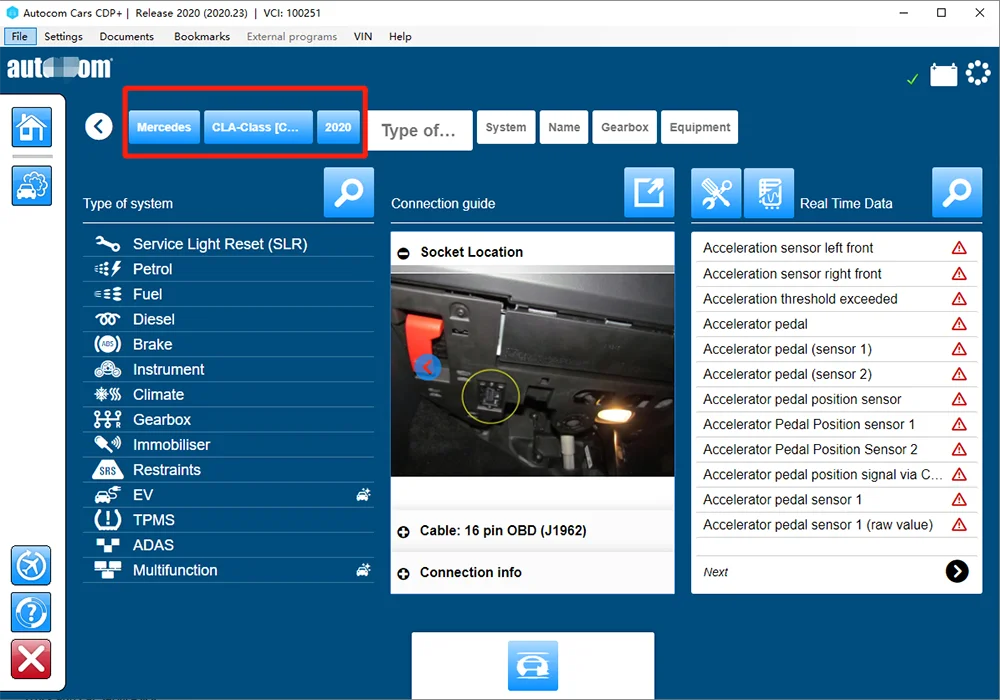This screenshot has width=1000, height=700.
Task: Select the Brake ABS icon
Action: coord(107,344)
